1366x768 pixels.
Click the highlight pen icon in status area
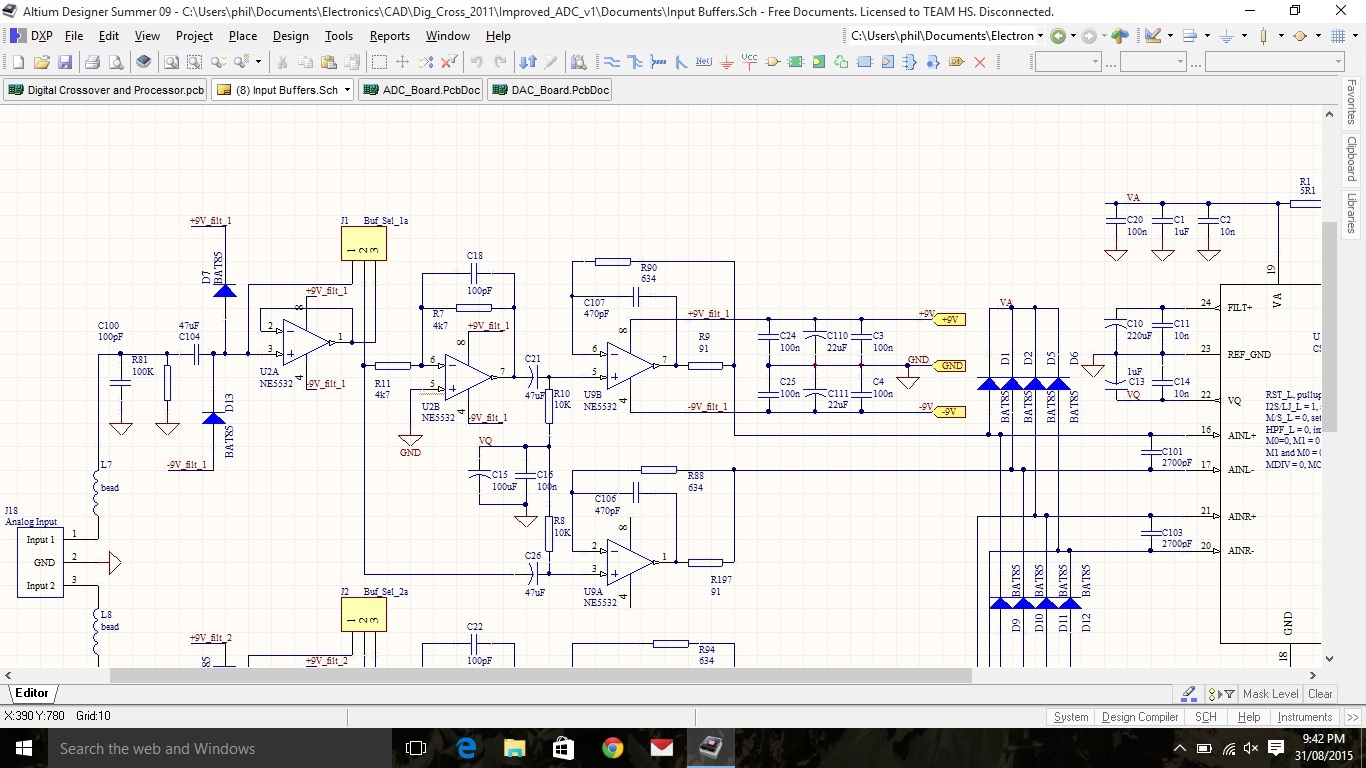[x=1189, y=693]
